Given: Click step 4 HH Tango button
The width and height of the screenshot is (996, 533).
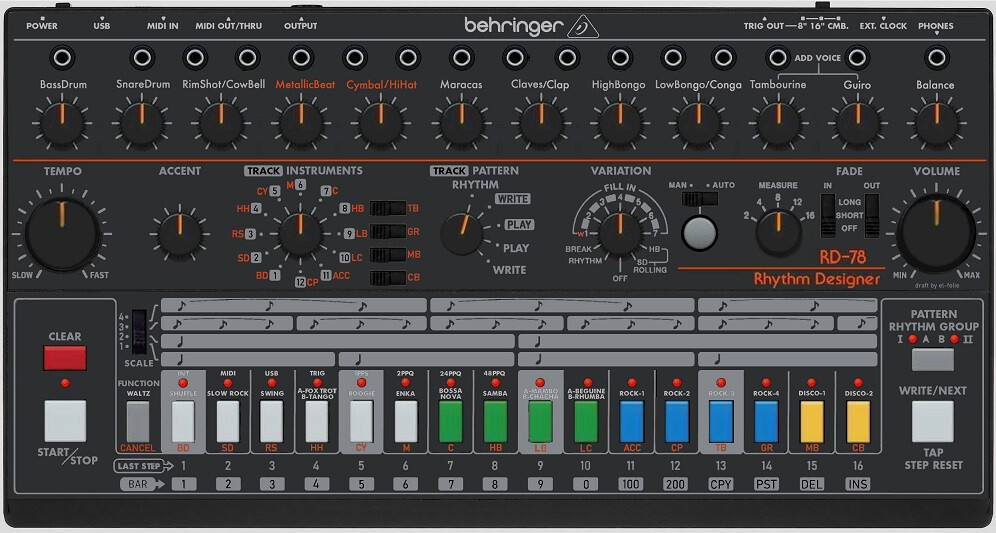Looking at the screenshot, I should pos(317,421).
